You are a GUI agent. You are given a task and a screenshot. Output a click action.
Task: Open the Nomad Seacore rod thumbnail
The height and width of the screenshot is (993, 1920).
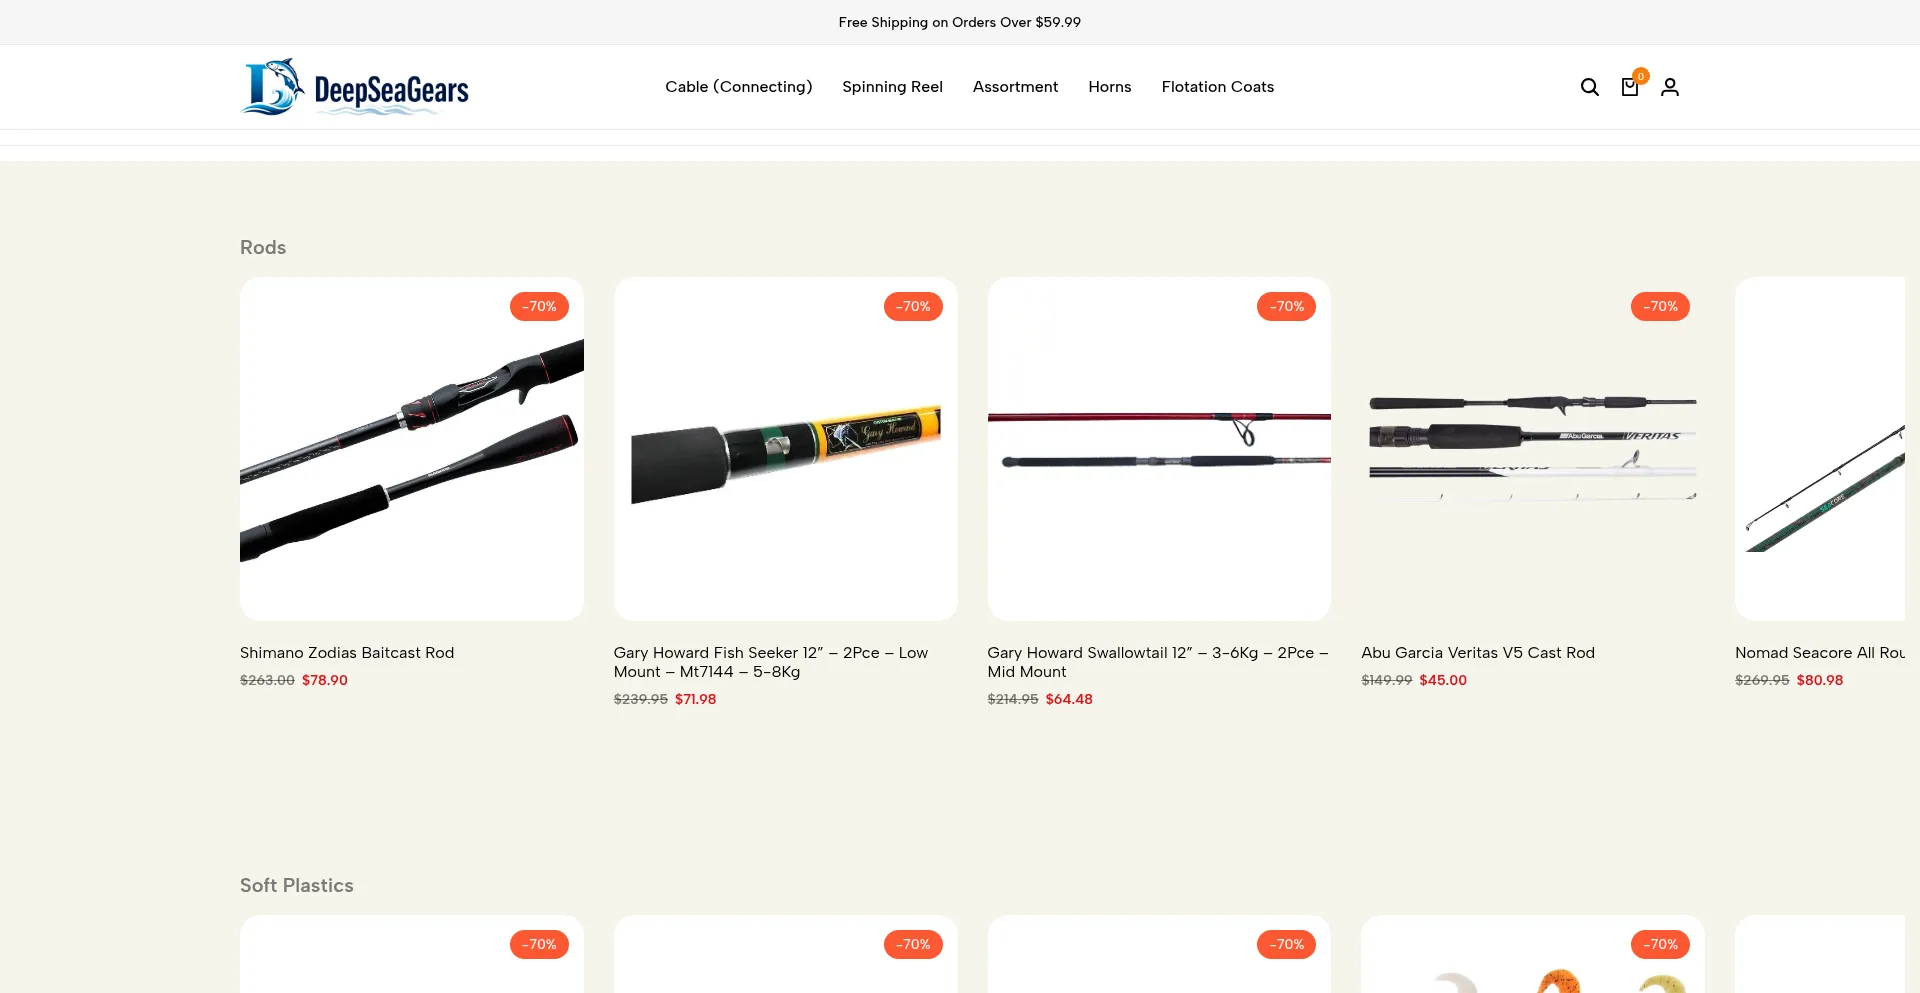click(x=1820, y=449)
